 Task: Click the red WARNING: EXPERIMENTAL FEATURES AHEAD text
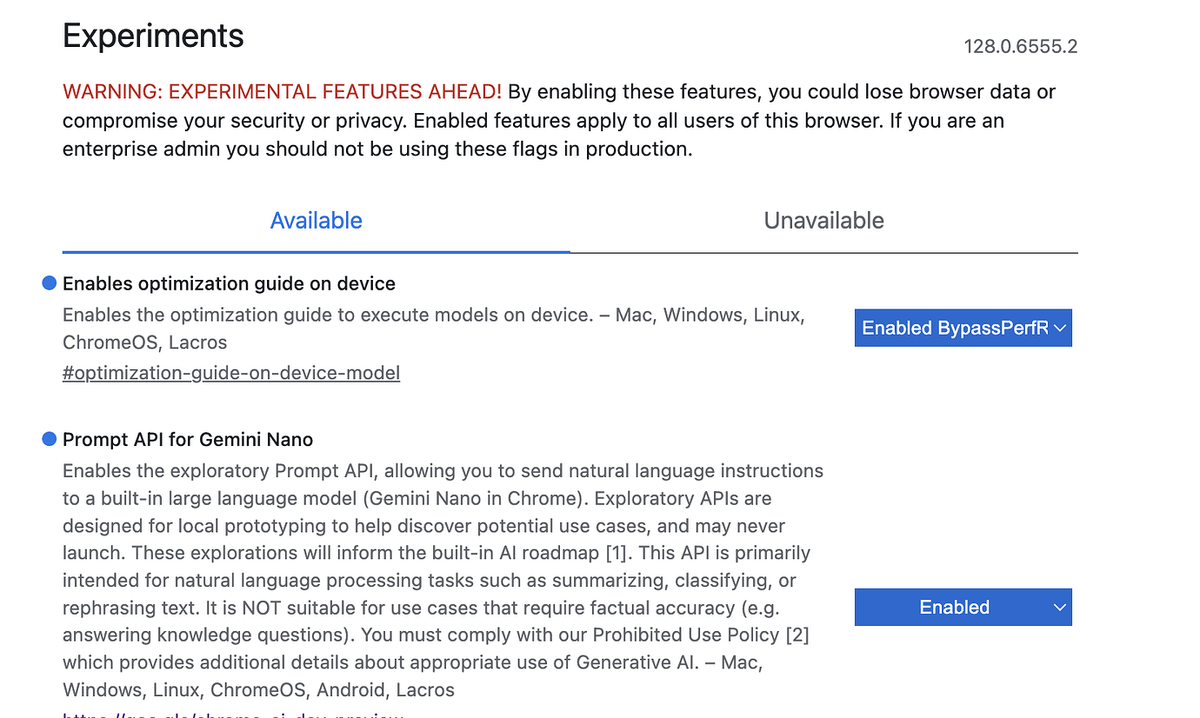coord(282,92)
